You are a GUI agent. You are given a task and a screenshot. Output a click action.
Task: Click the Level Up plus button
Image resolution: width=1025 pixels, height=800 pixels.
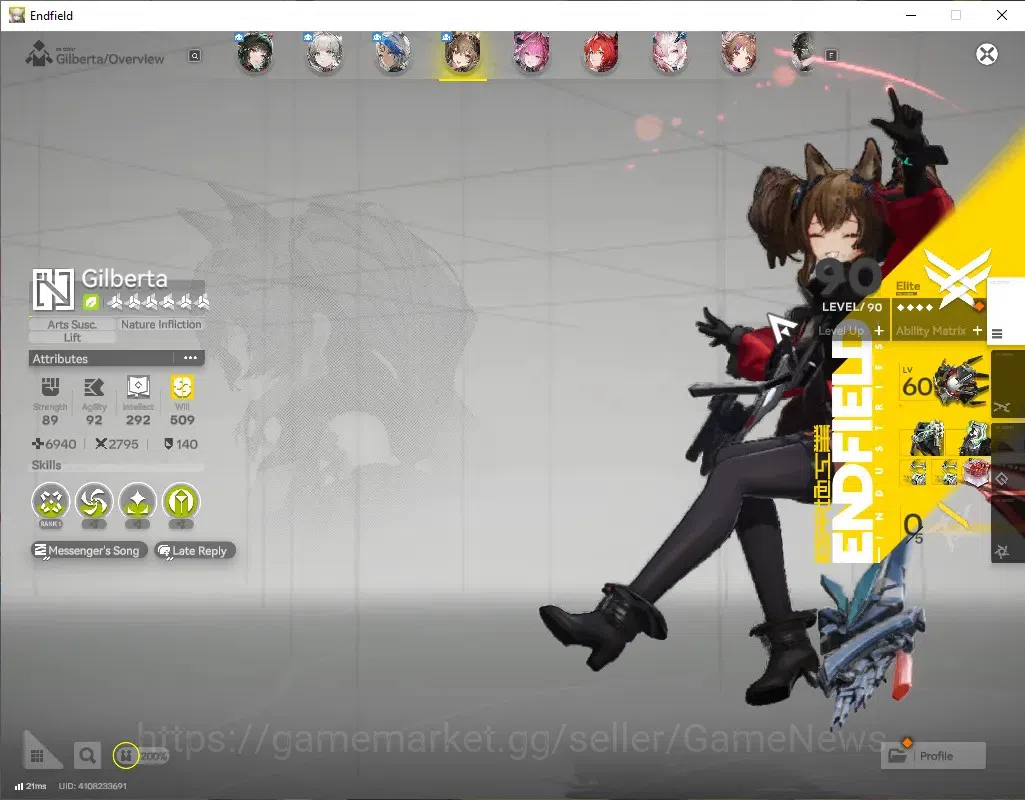tap(879, 331)
